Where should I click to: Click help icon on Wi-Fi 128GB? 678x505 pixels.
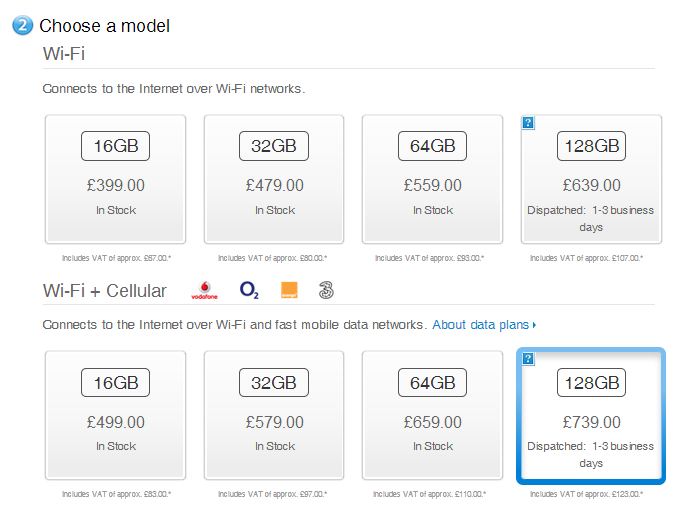point(529,122)
